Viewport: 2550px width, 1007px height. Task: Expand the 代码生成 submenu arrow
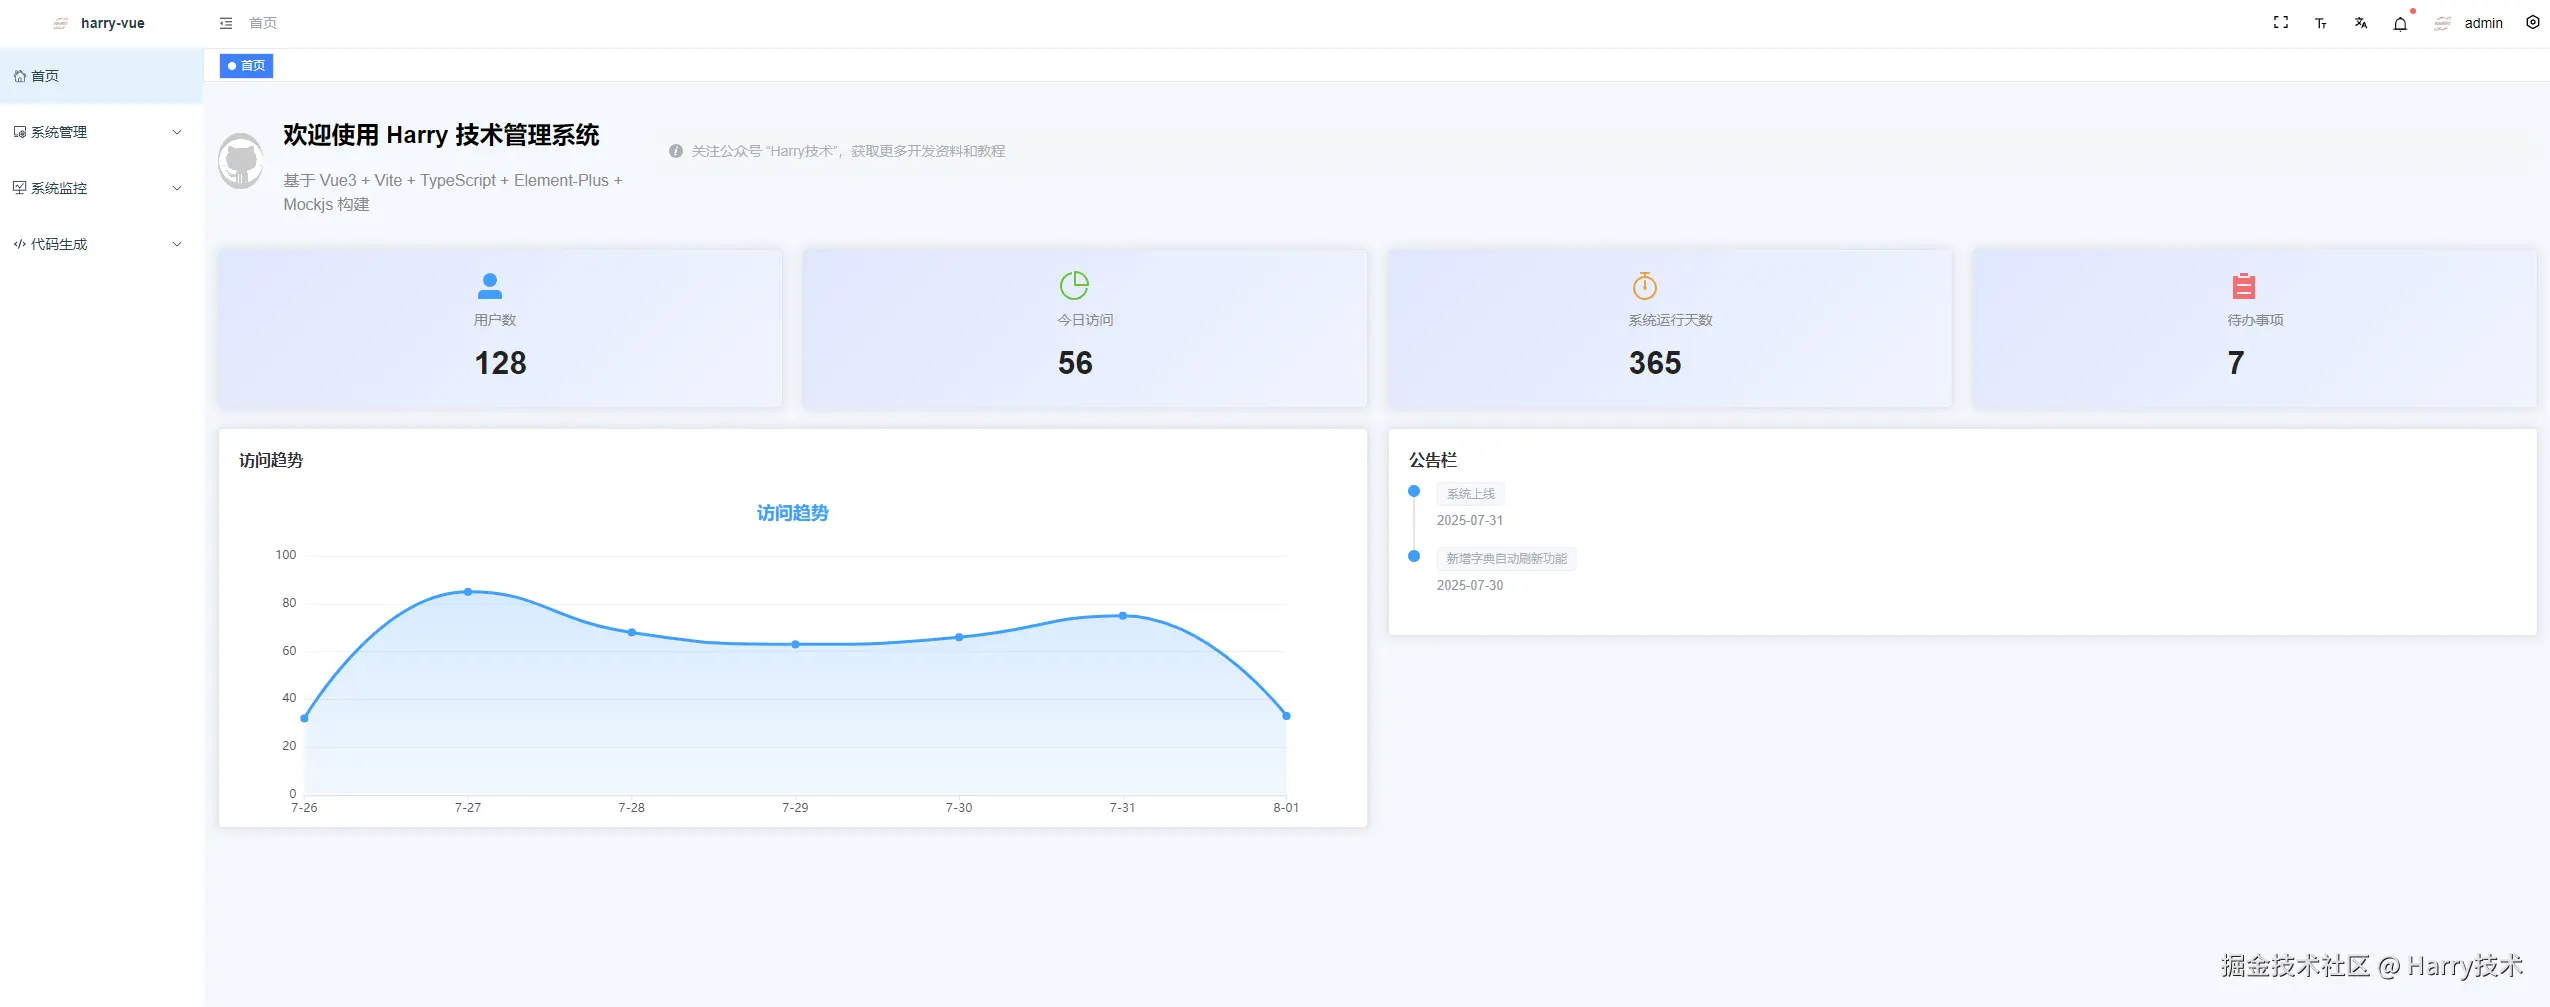coord(177,244)
